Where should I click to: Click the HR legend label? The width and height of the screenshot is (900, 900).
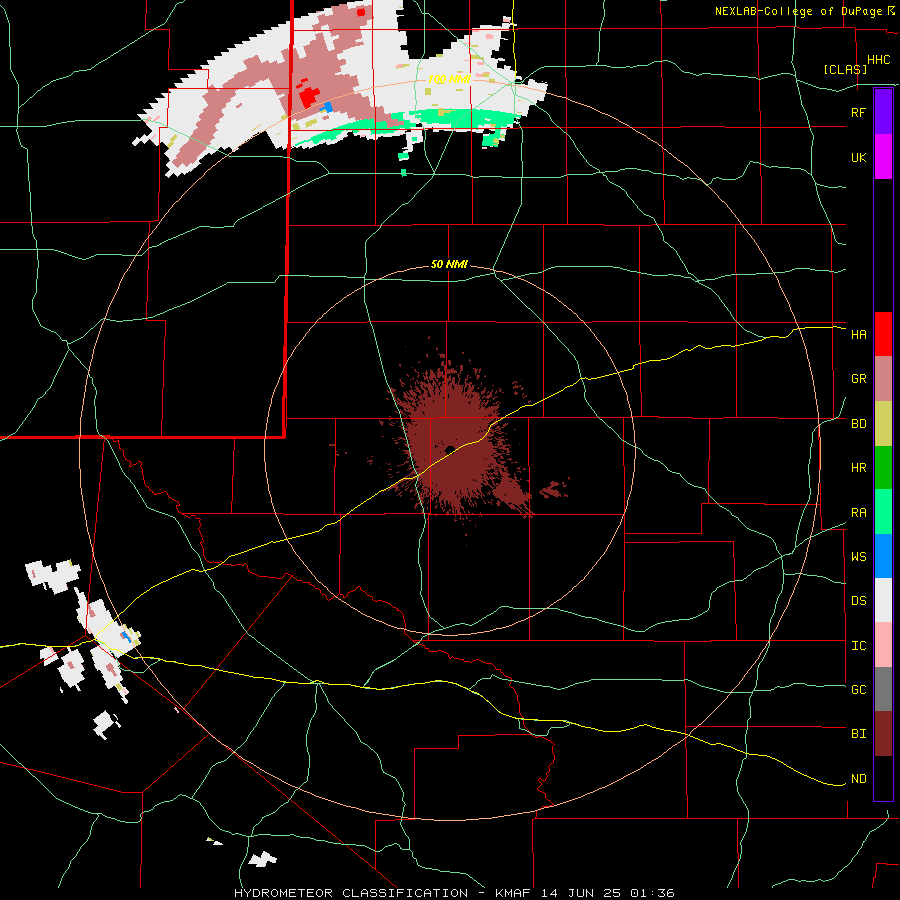tap(858, 468)
